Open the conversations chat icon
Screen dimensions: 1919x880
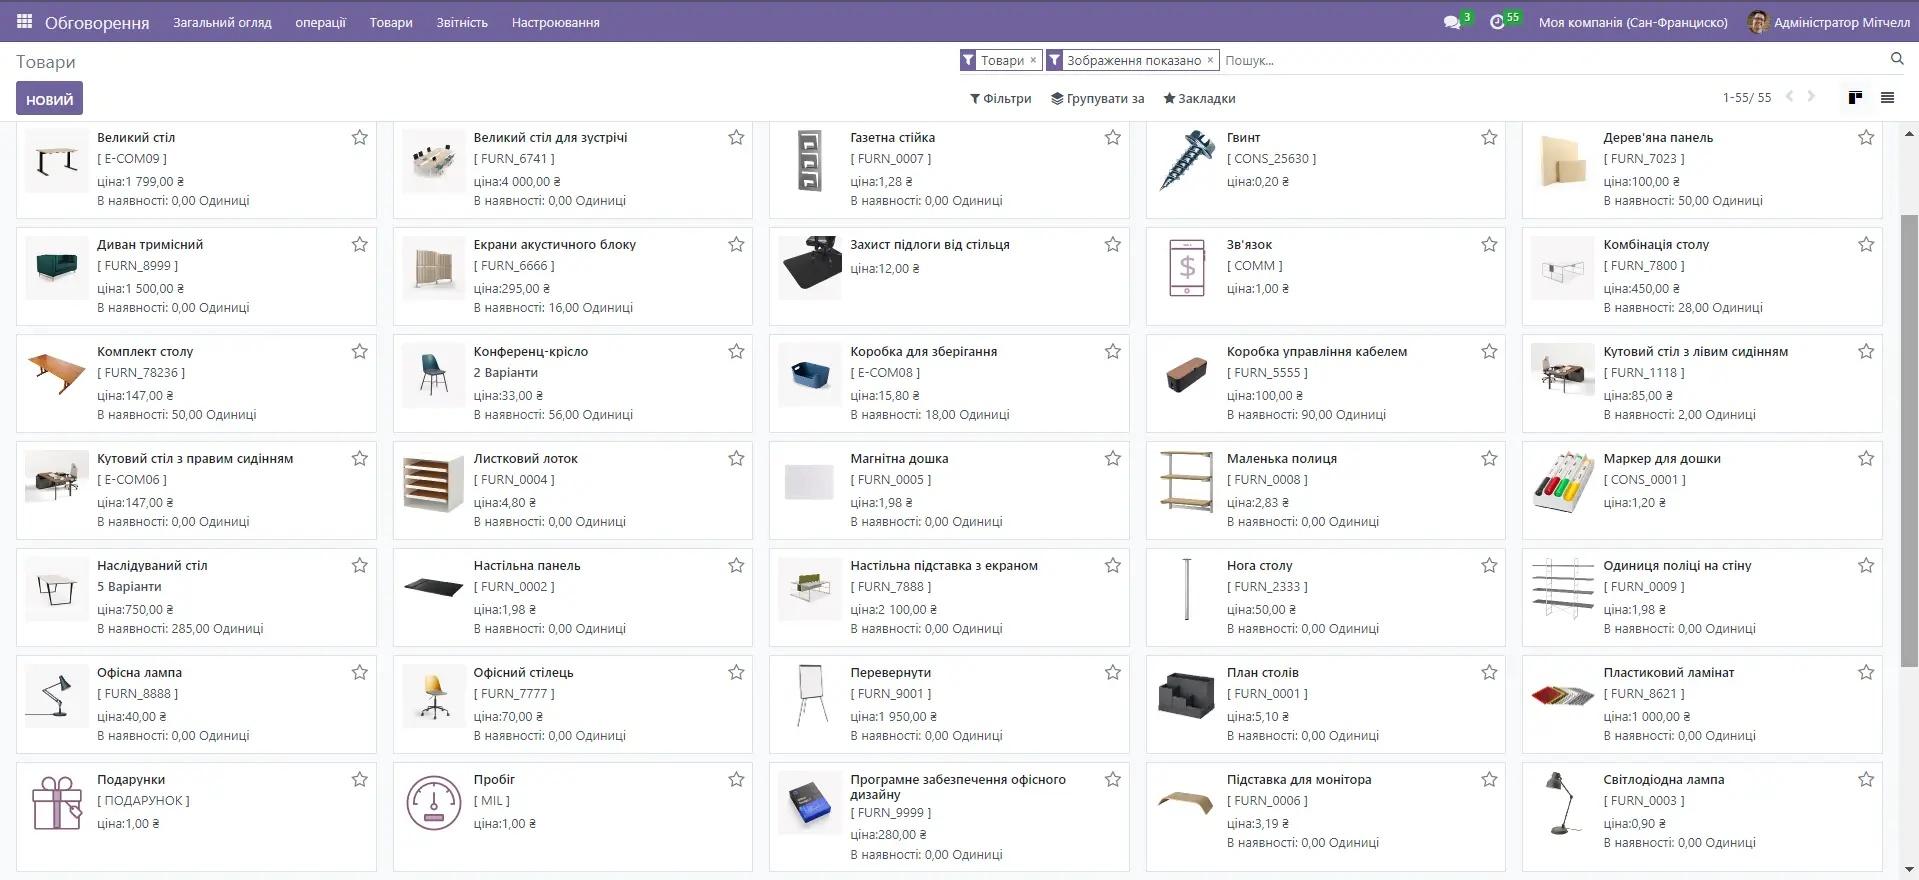(1452, 22)
